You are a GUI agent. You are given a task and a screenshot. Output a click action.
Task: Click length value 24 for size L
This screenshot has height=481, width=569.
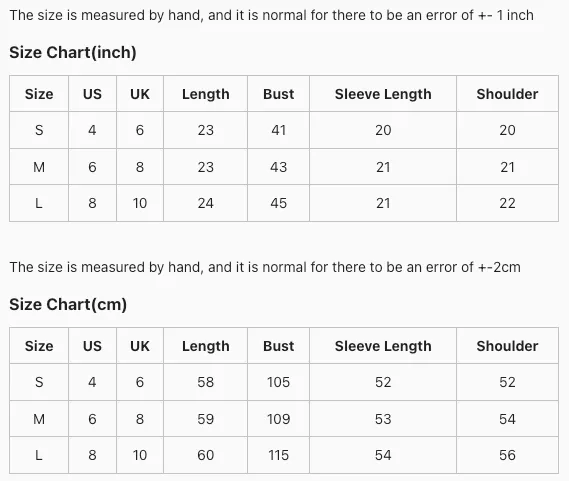pos(205,203)
